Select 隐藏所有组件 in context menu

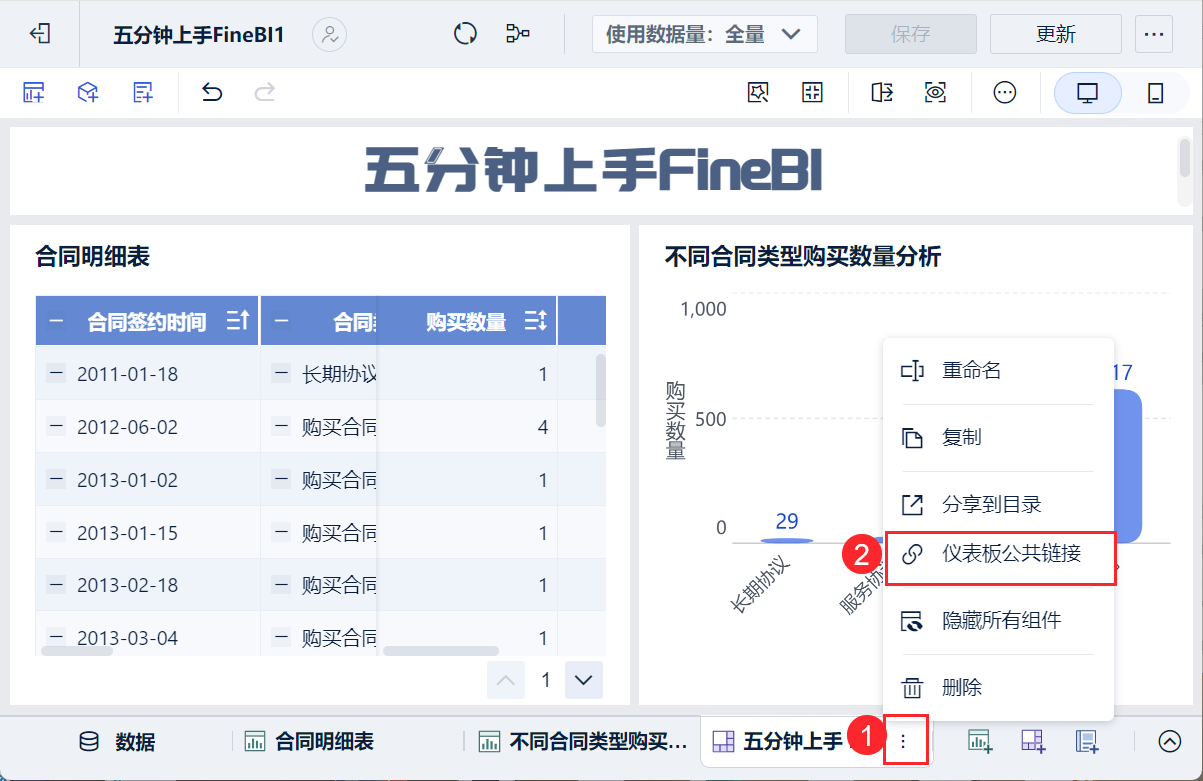coord(998,620)
